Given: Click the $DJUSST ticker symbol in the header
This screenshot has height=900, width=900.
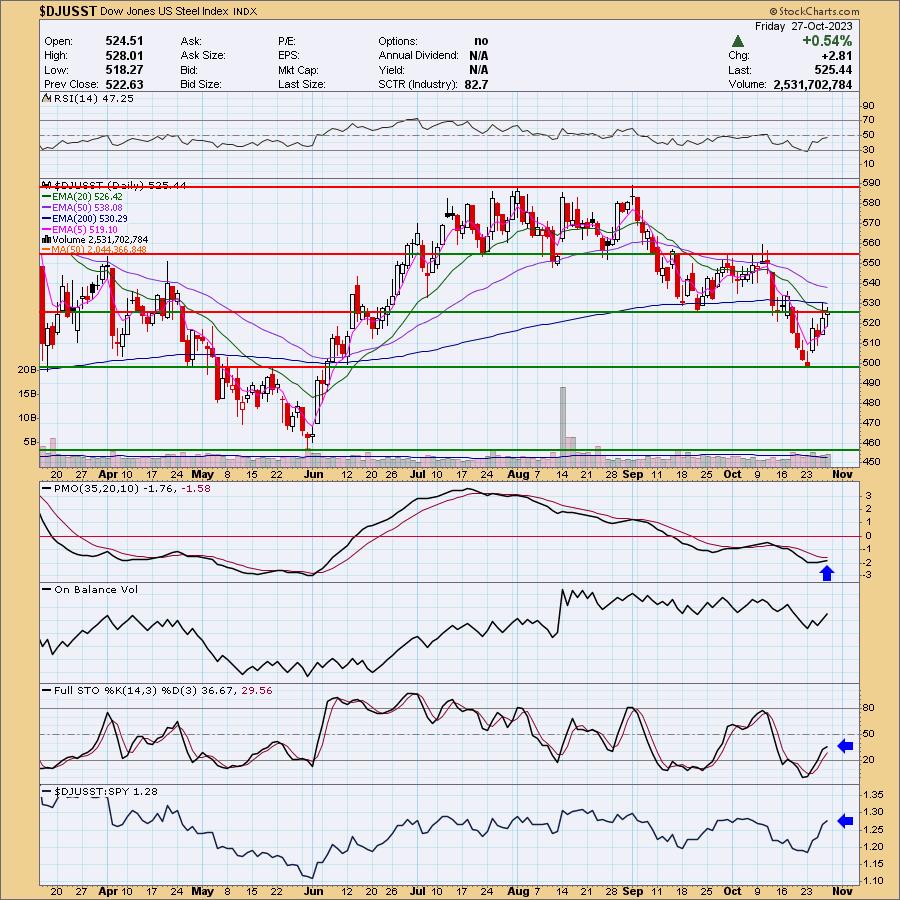Looking at the screenshot, I should [x=68, y=11].
